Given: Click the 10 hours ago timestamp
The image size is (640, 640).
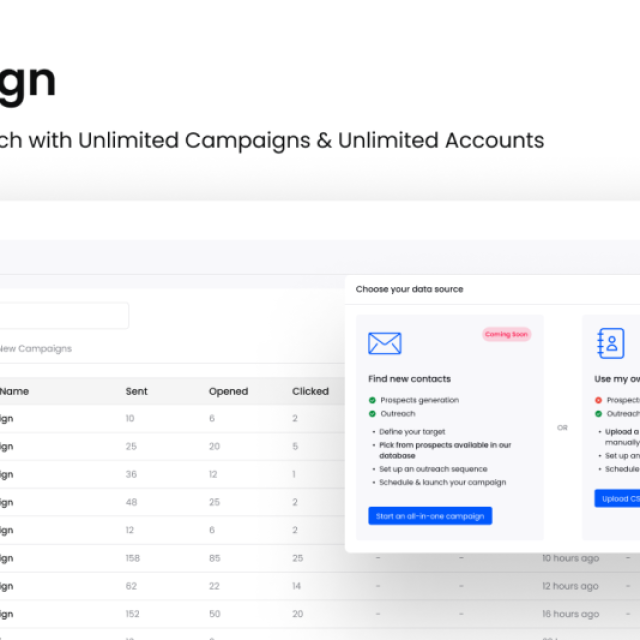Looking at the screenshot, I should click(x=570, y=558).
